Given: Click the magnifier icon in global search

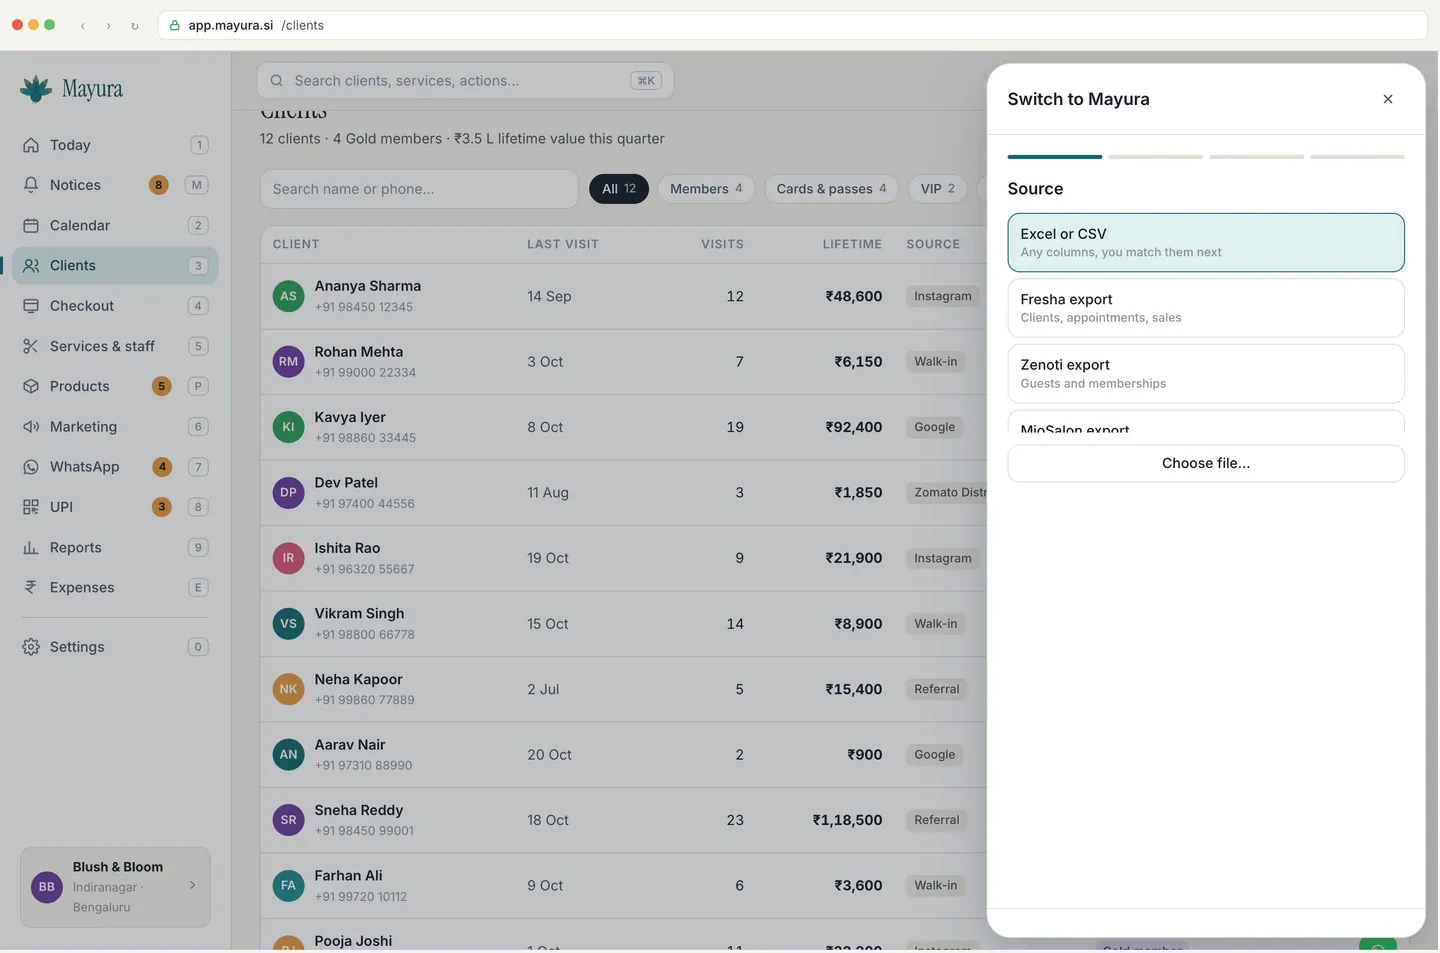Looking at the screenshot, I should coord(276,81).
